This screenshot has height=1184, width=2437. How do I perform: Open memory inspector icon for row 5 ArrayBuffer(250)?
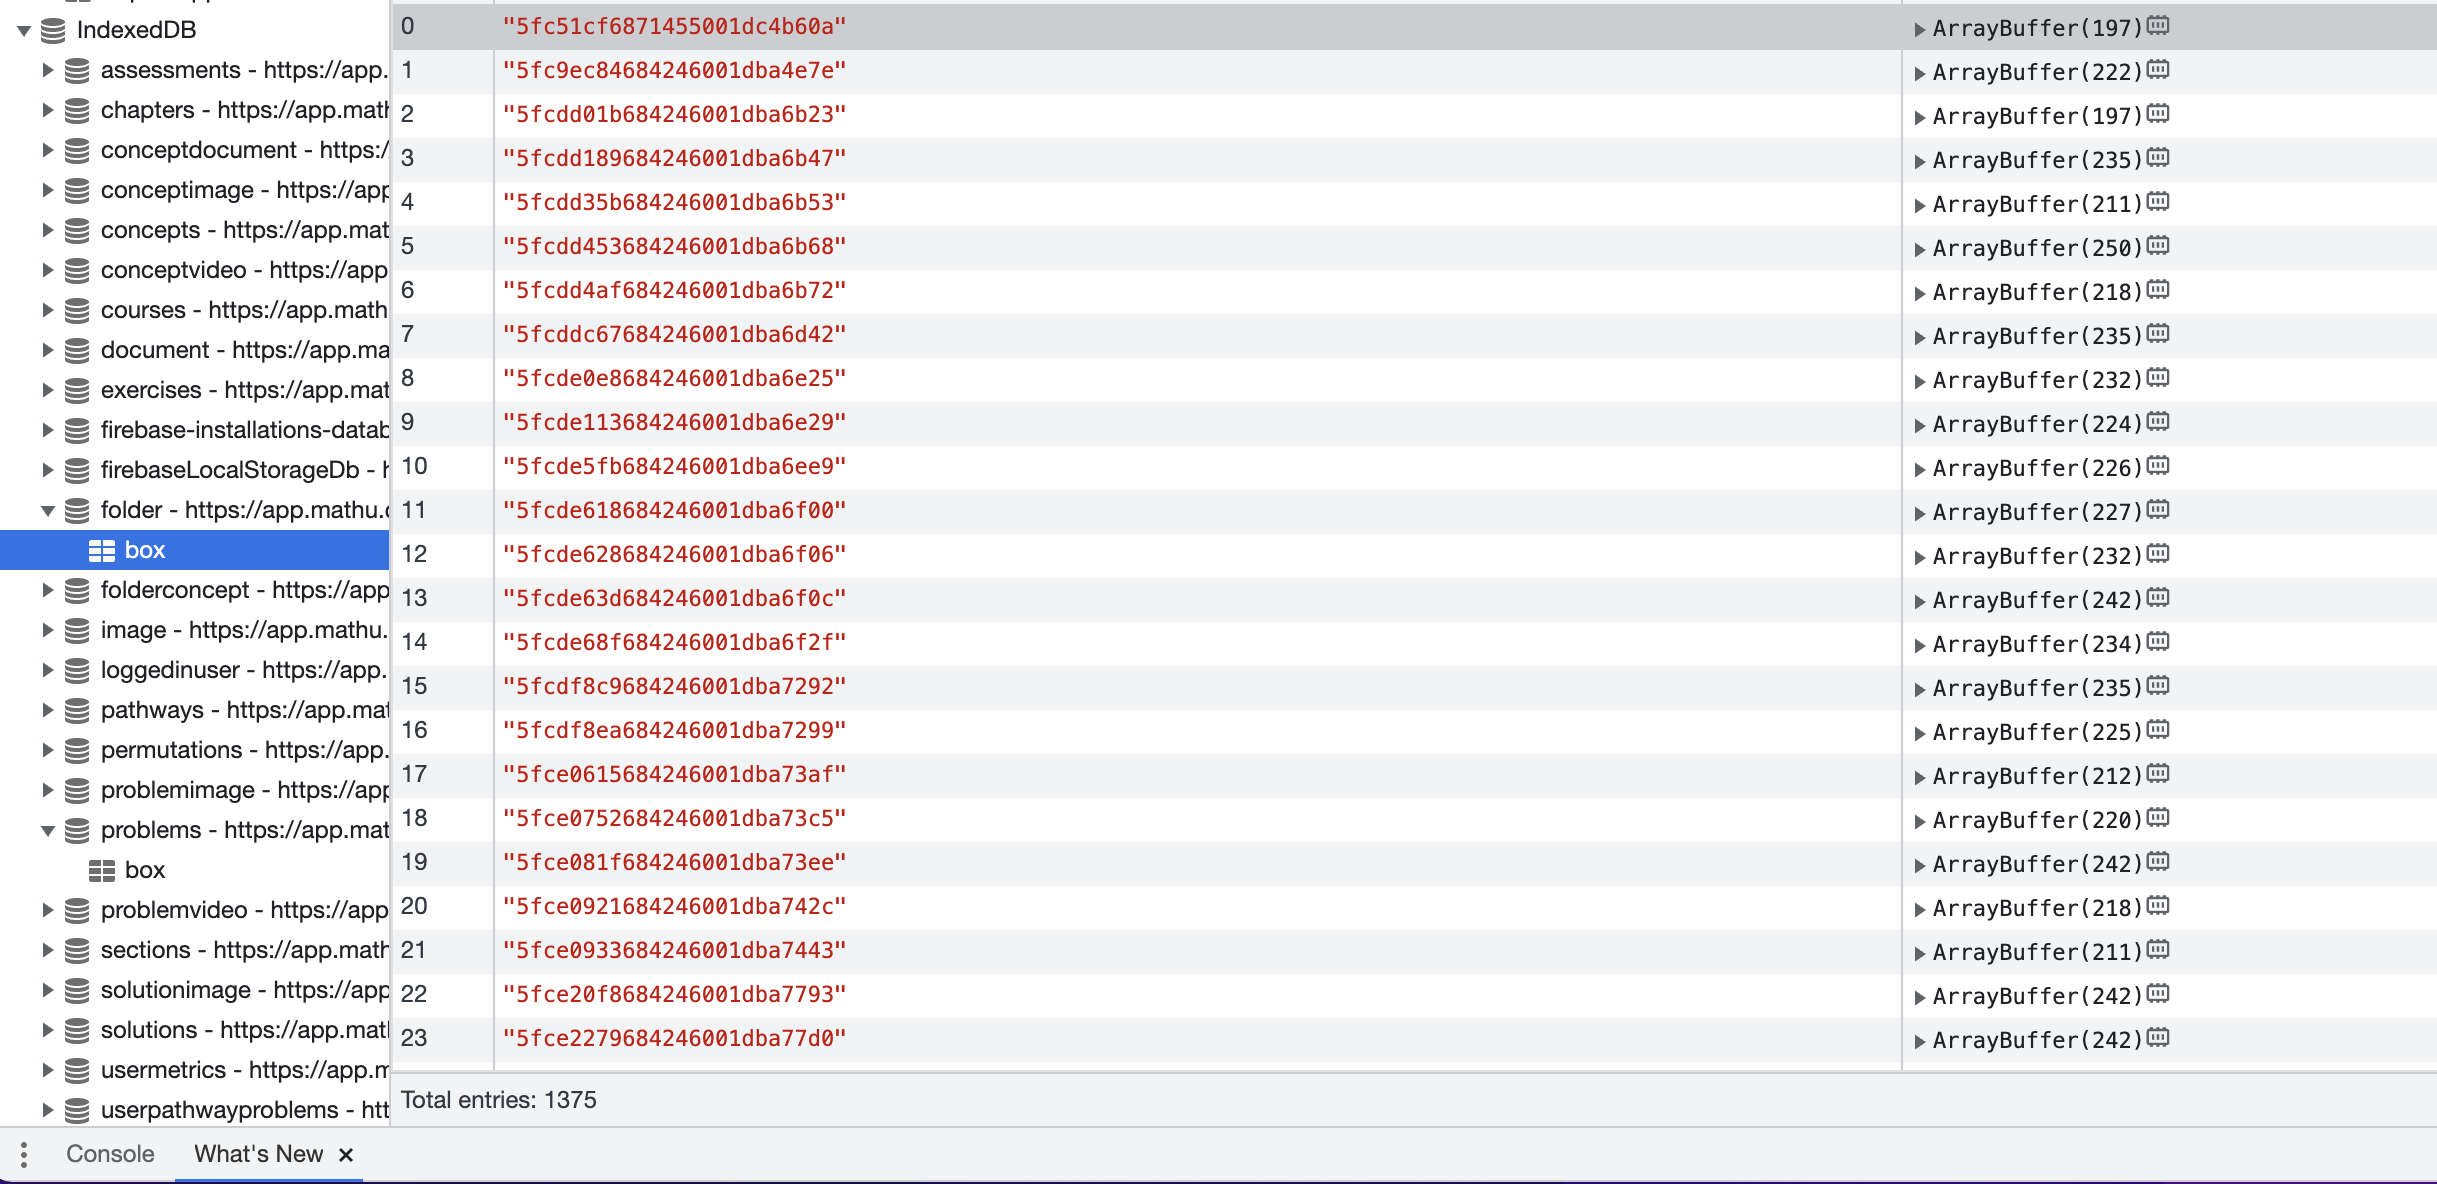point(2158,246)
